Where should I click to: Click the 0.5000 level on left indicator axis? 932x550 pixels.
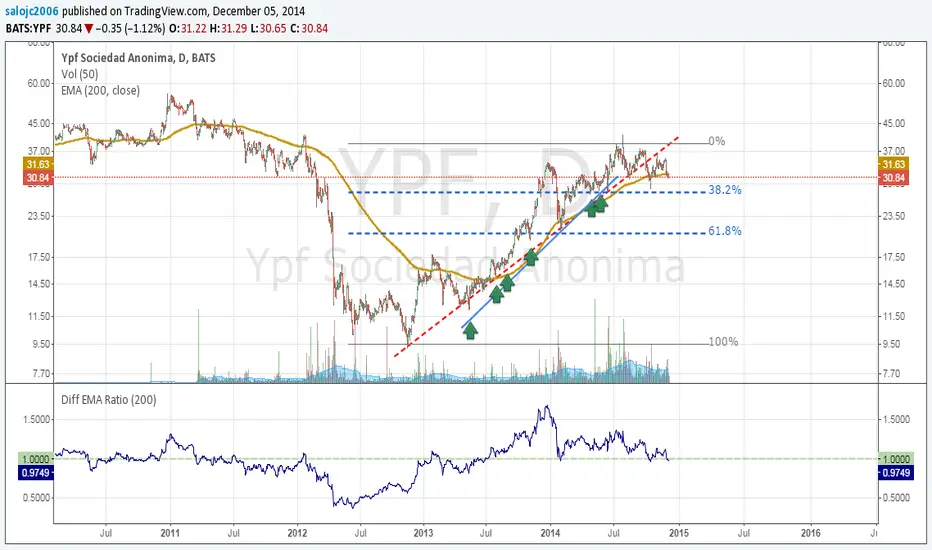pyautogui.click(x=36, y=498)
